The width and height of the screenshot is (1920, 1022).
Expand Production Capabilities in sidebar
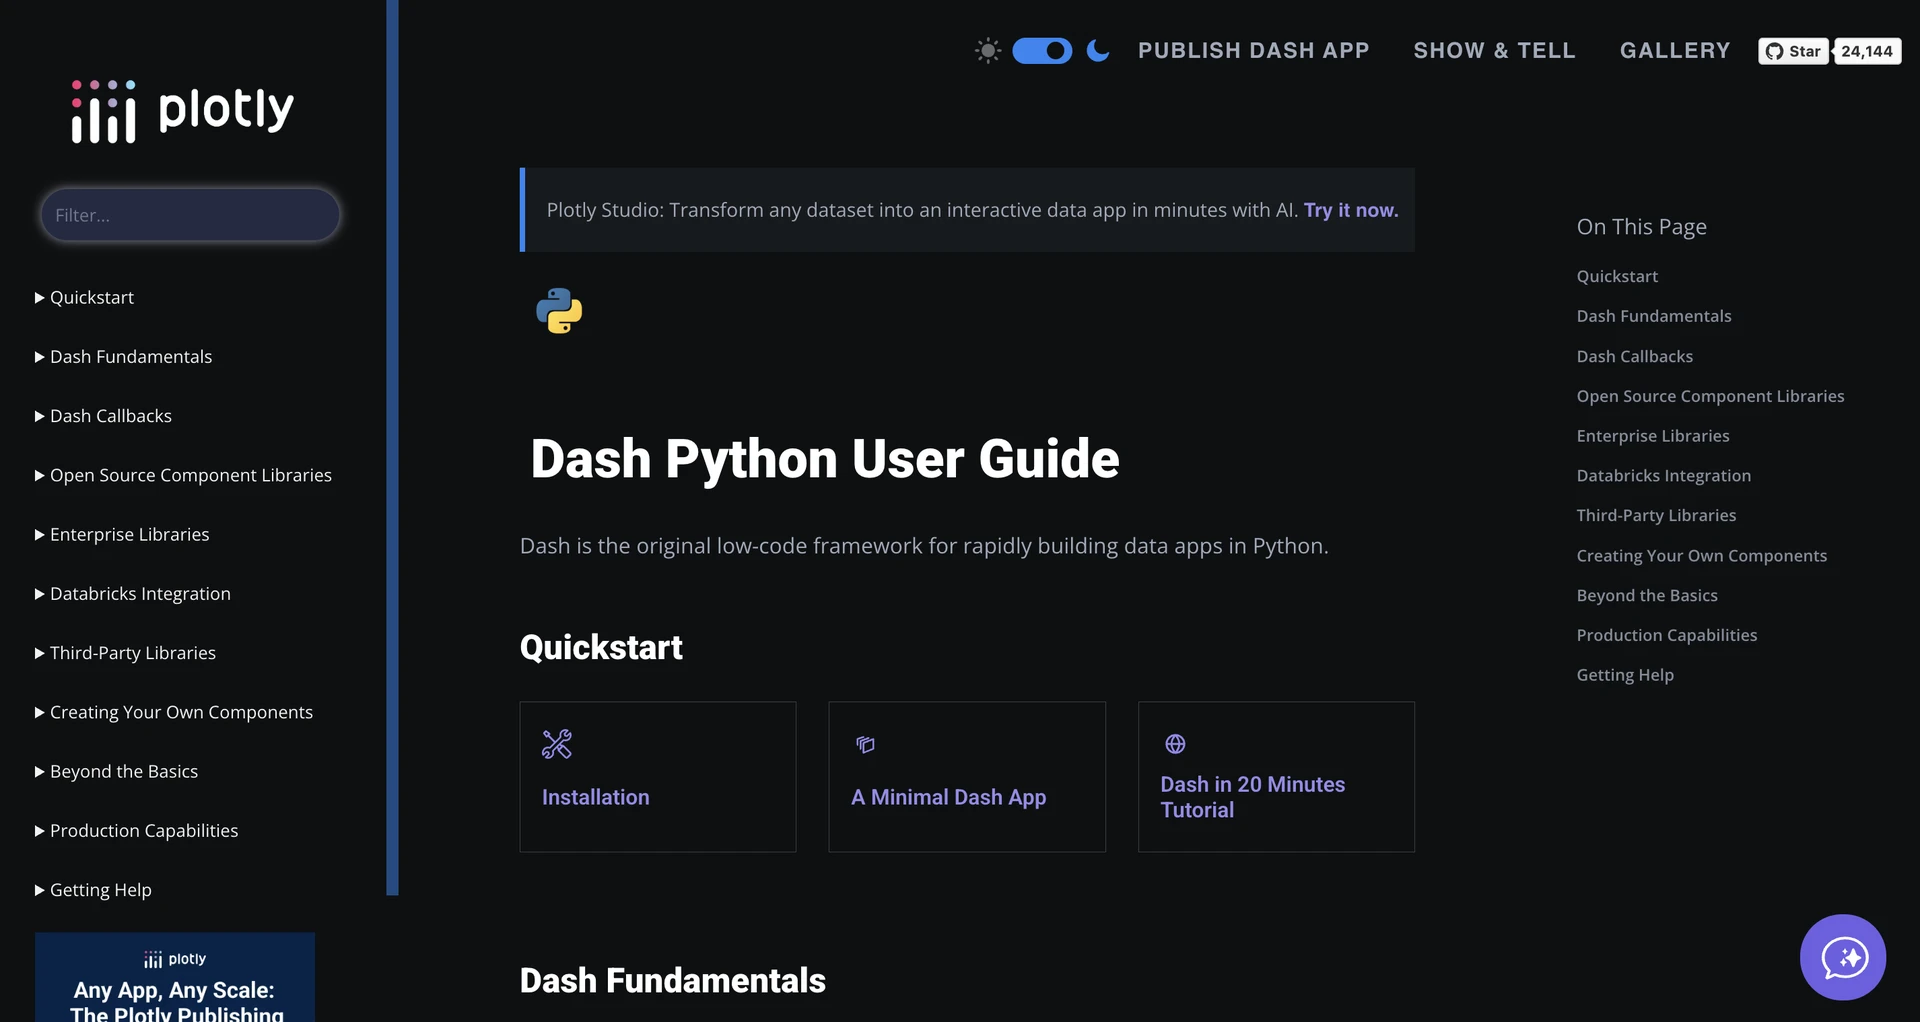click(143, 831)
